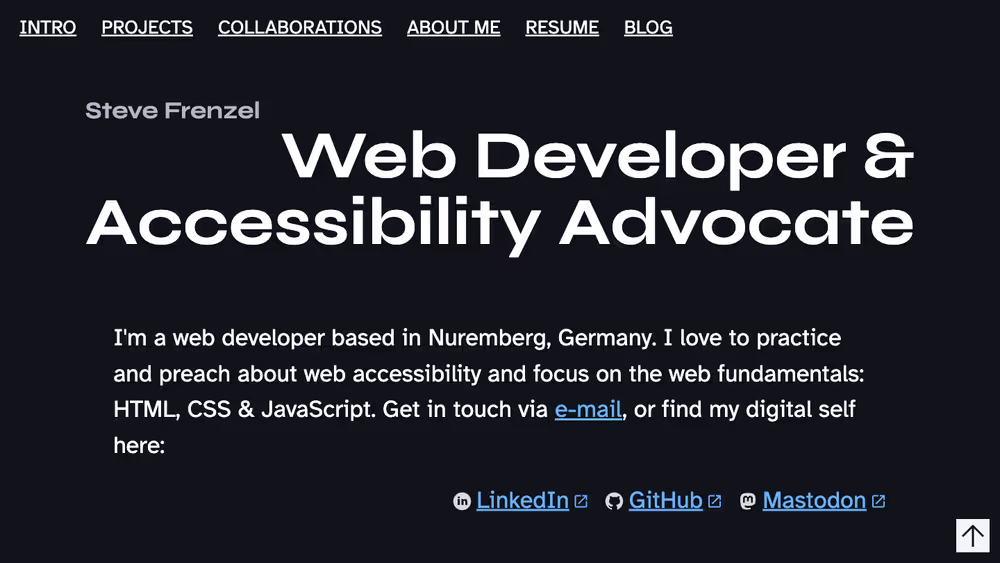Screen dimensions: 1000x563
Task: Open the GitHub text link
Action: click(665, 501)
